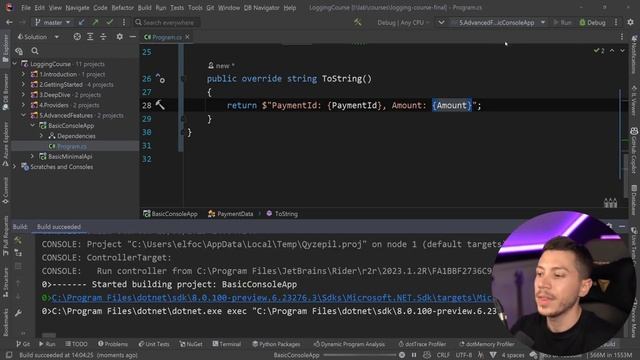The width and height of the screenshot is (640, 360).
Task: Open the Refactor menu
Action: [122, 8]
